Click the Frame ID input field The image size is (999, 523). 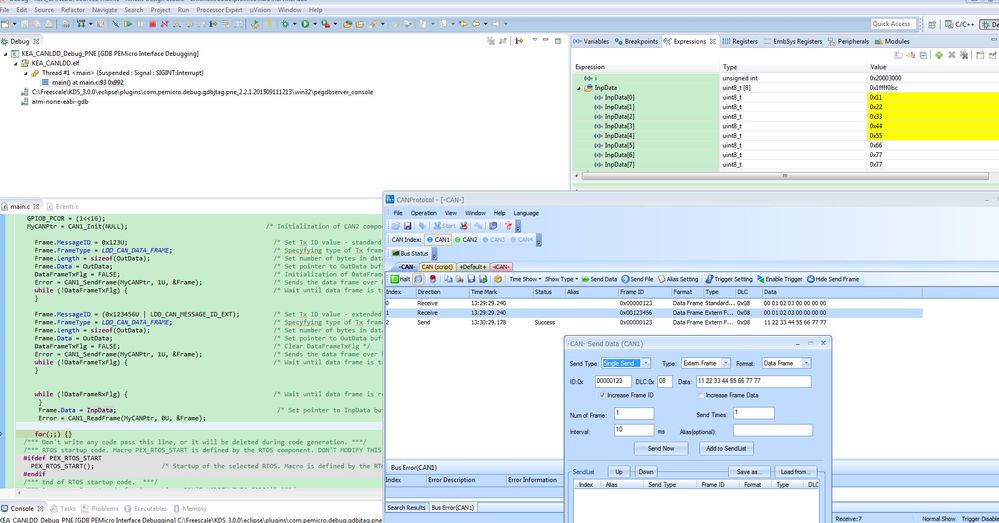tap(613, 381)
